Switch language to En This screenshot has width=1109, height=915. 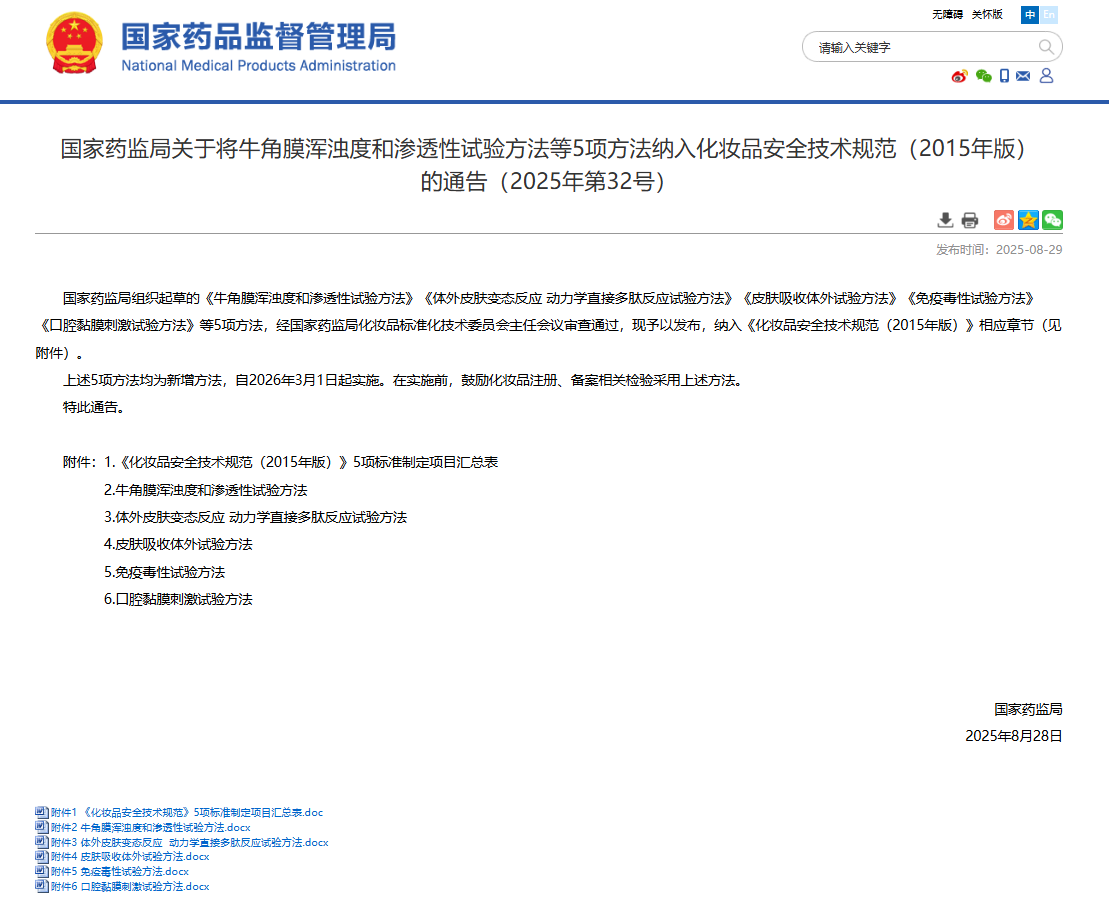pos(1049,15)
